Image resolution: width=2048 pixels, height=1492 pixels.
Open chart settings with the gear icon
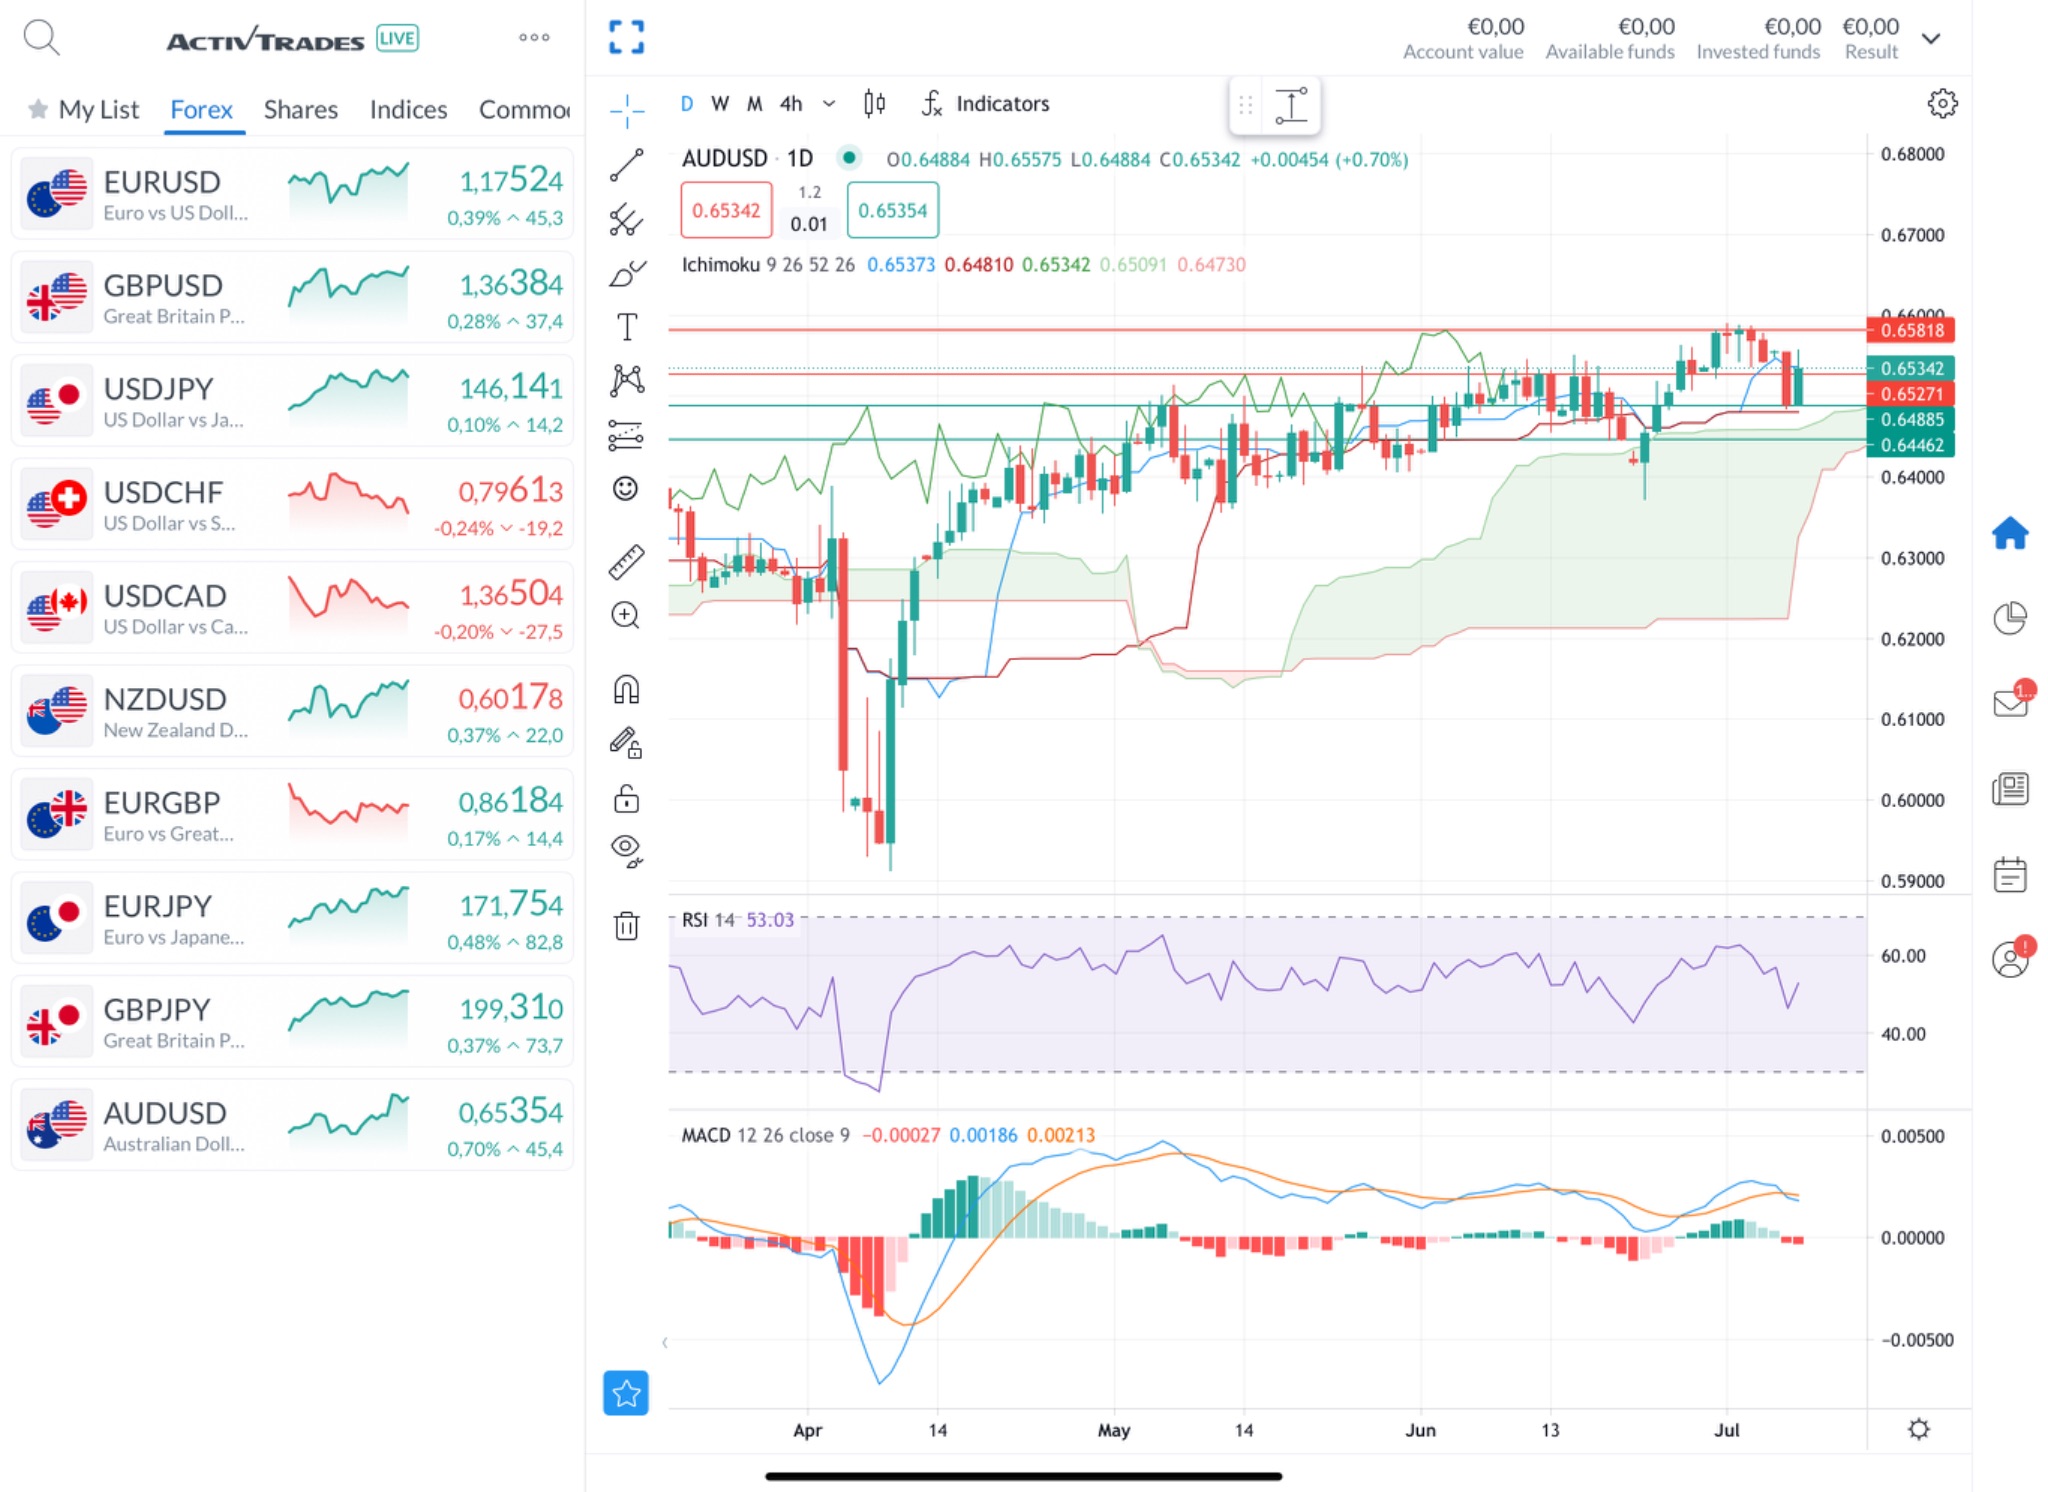point(1941,103)
